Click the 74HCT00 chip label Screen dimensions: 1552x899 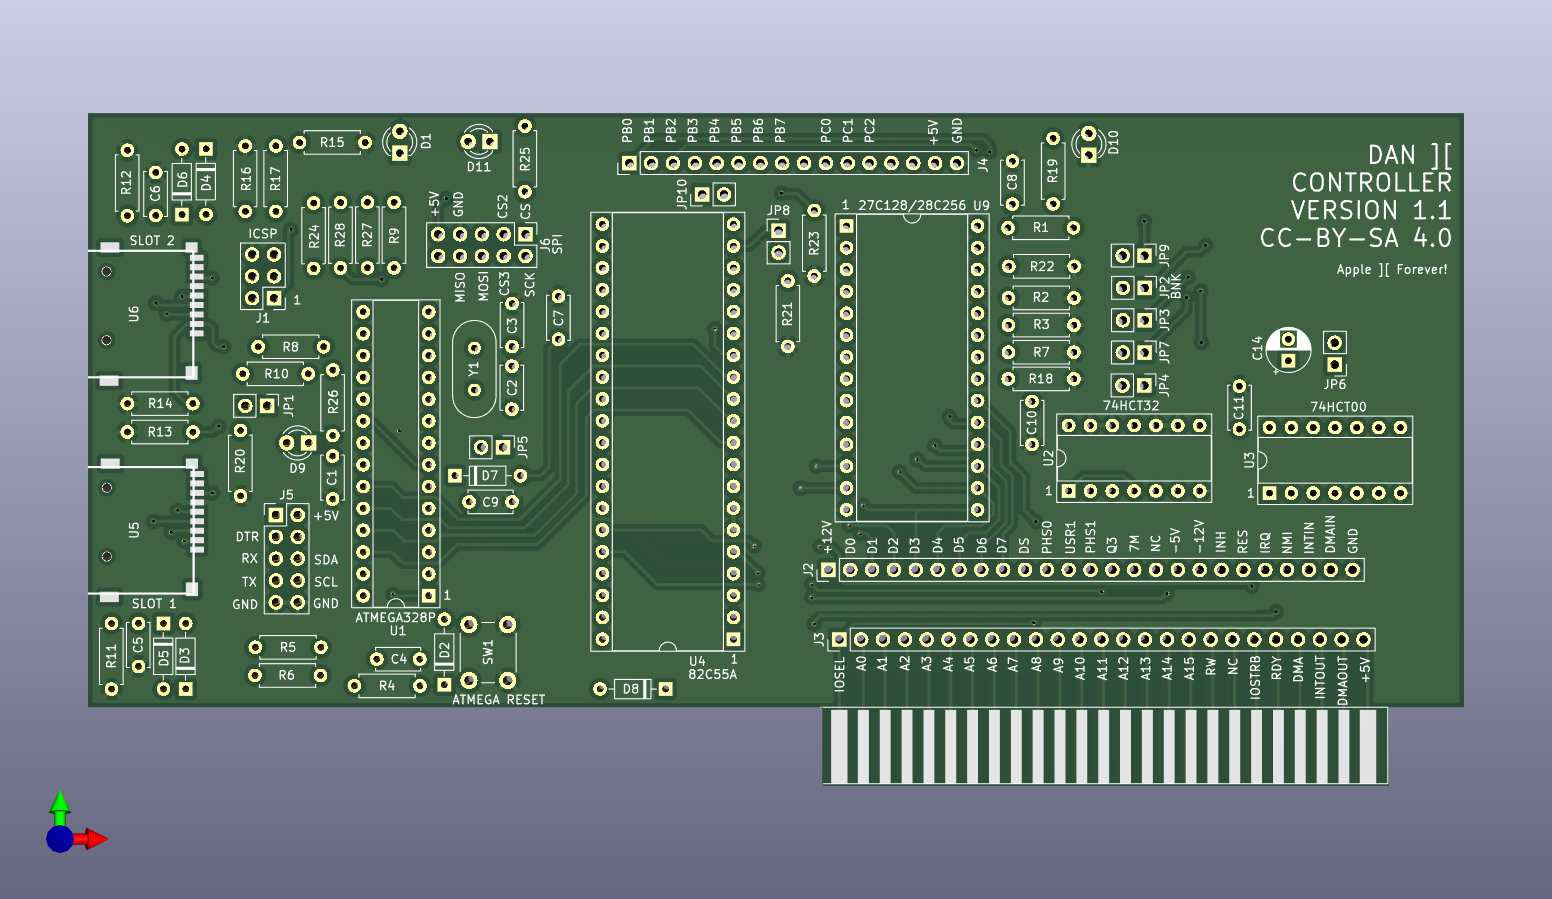point(1338,407)
